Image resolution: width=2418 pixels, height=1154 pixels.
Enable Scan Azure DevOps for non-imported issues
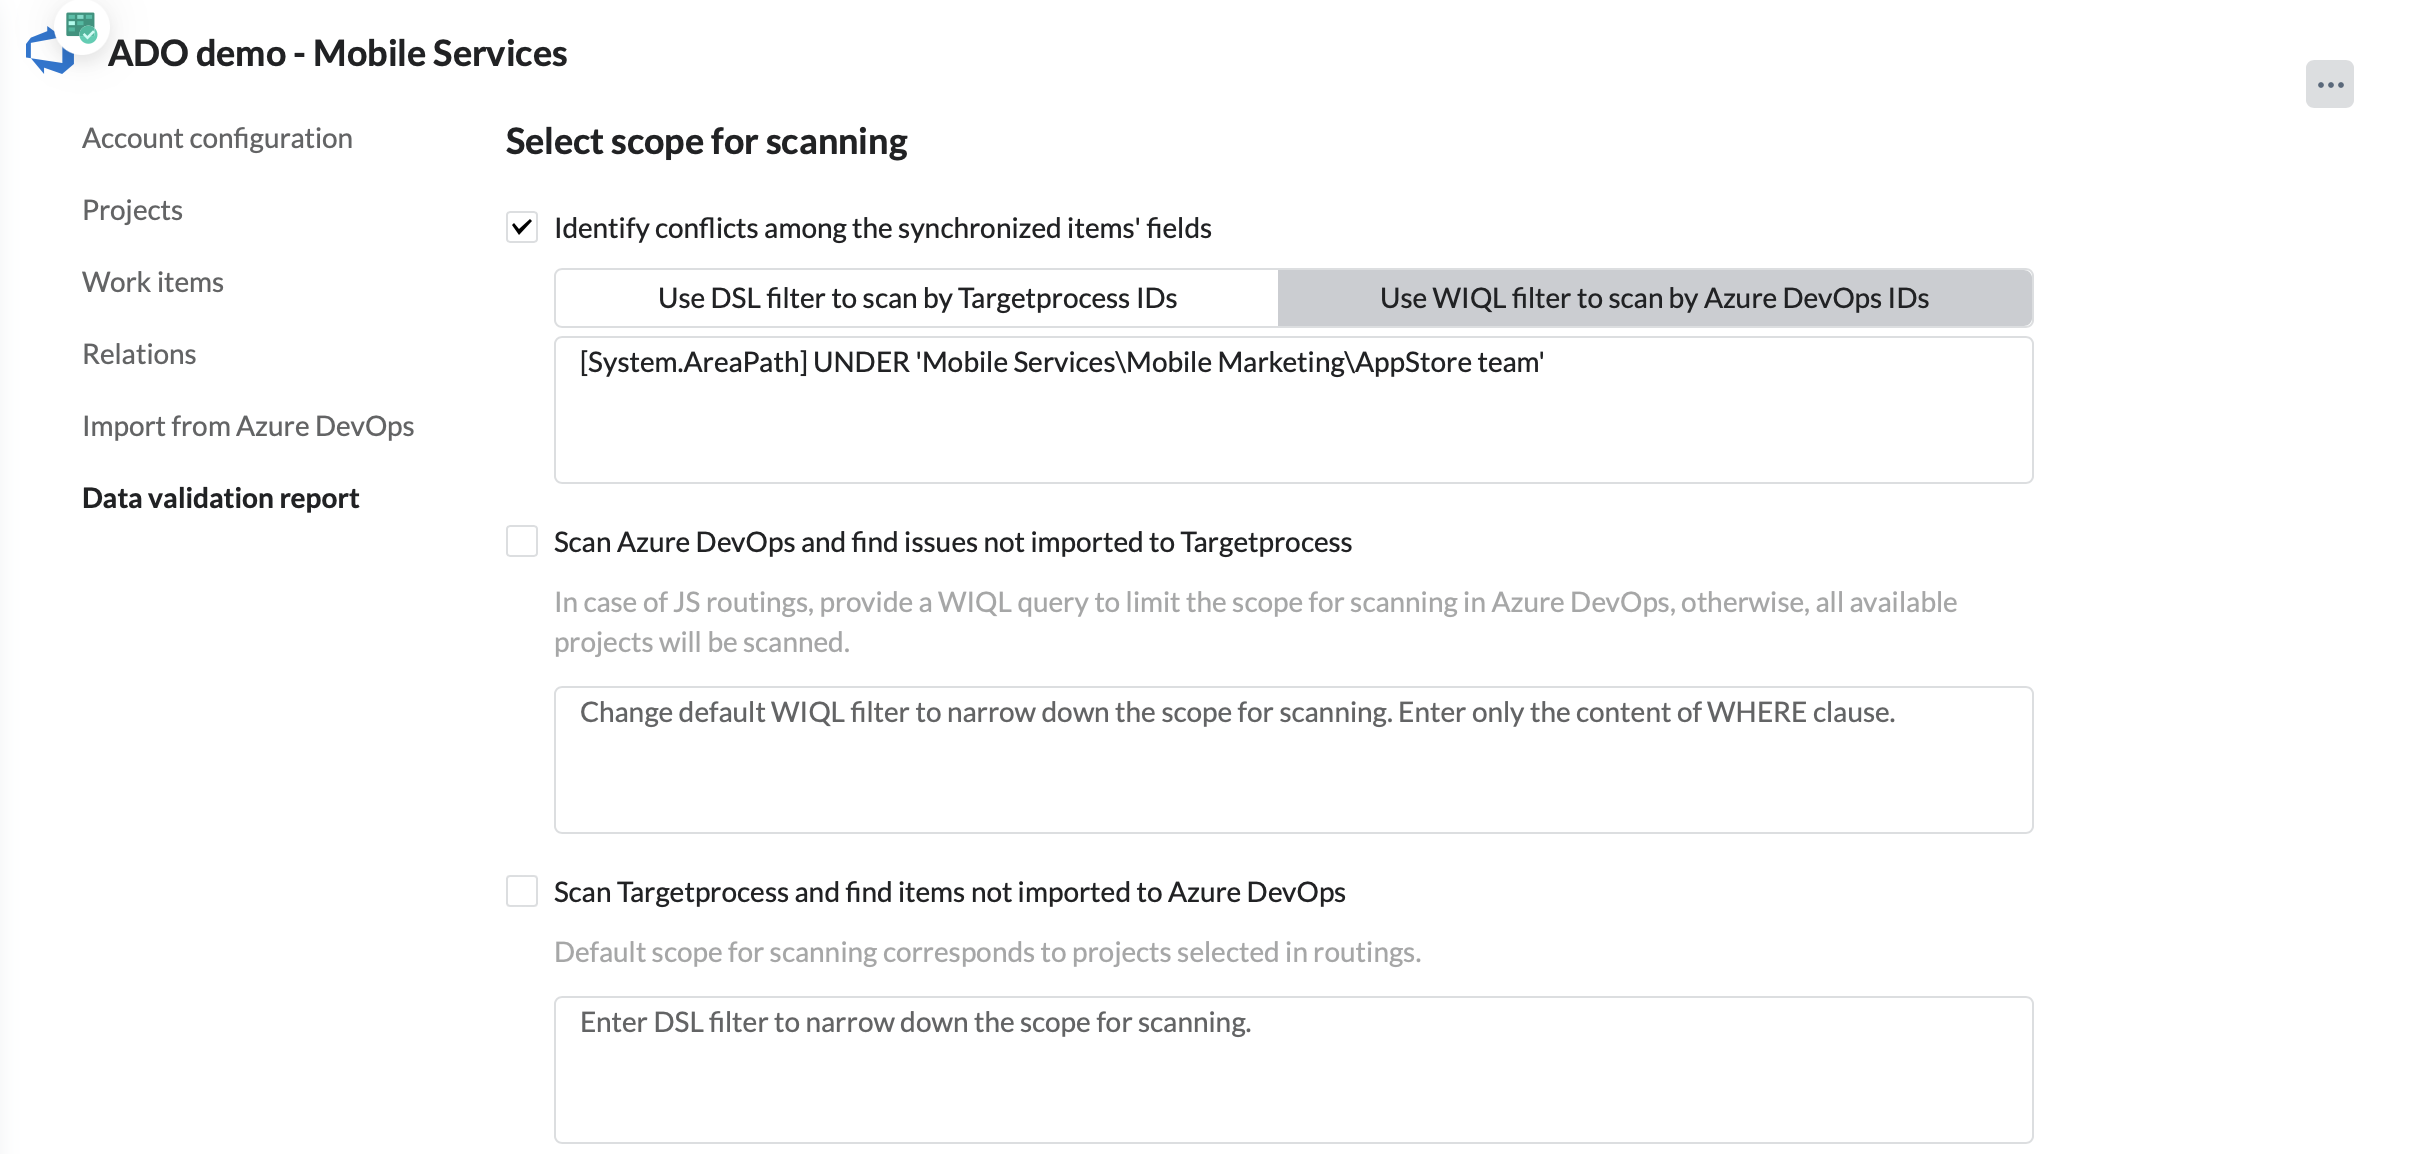pyautogui.click(x=522, y=542)
